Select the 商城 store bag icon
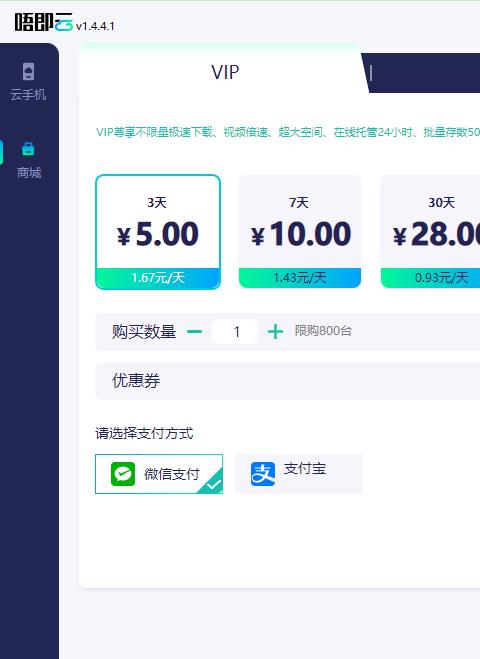The height and width of the screenshot is (659, 480). (28, 148)
